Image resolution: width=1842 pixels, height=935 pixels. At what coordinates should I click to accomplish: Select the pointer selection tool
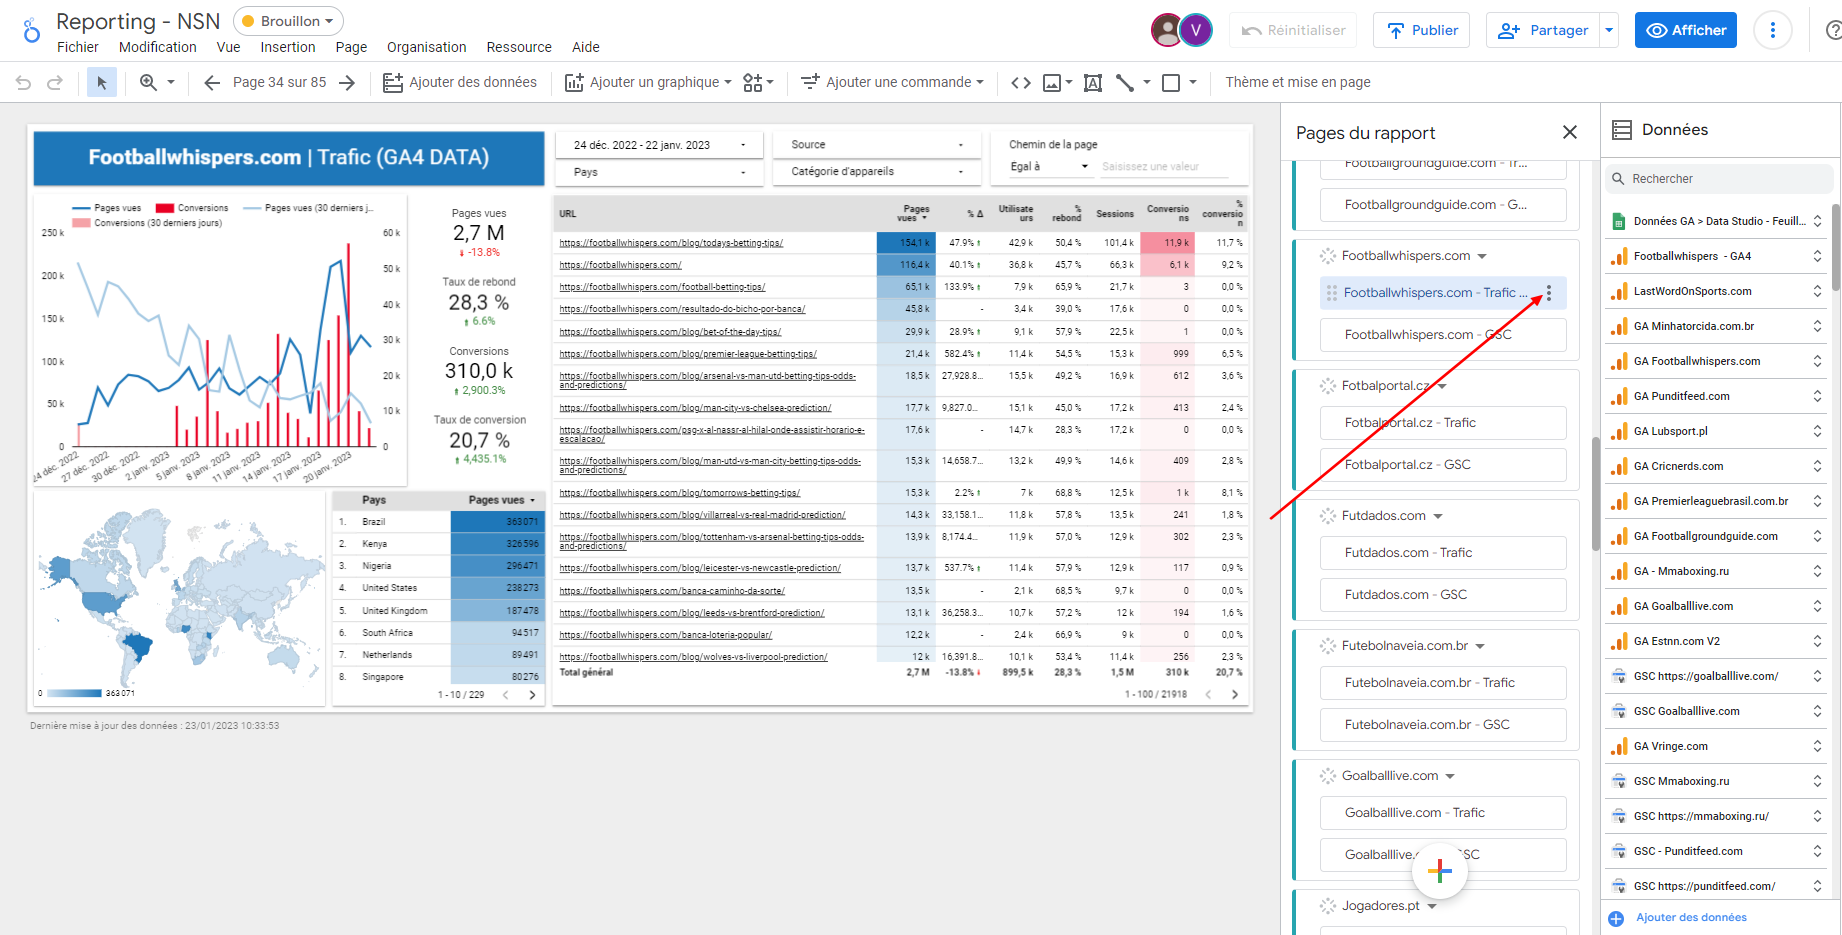(x=101, y=83)
